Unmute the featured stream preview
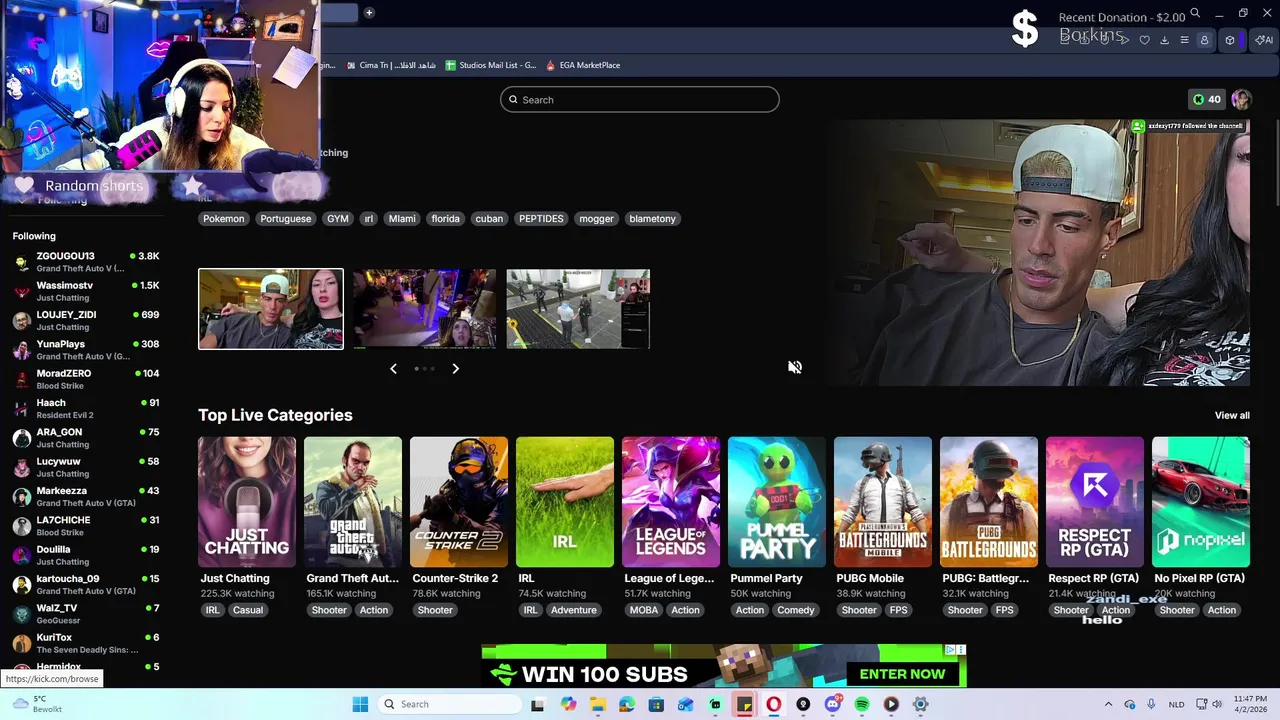The image size is (1280, 720). (795, 367)
